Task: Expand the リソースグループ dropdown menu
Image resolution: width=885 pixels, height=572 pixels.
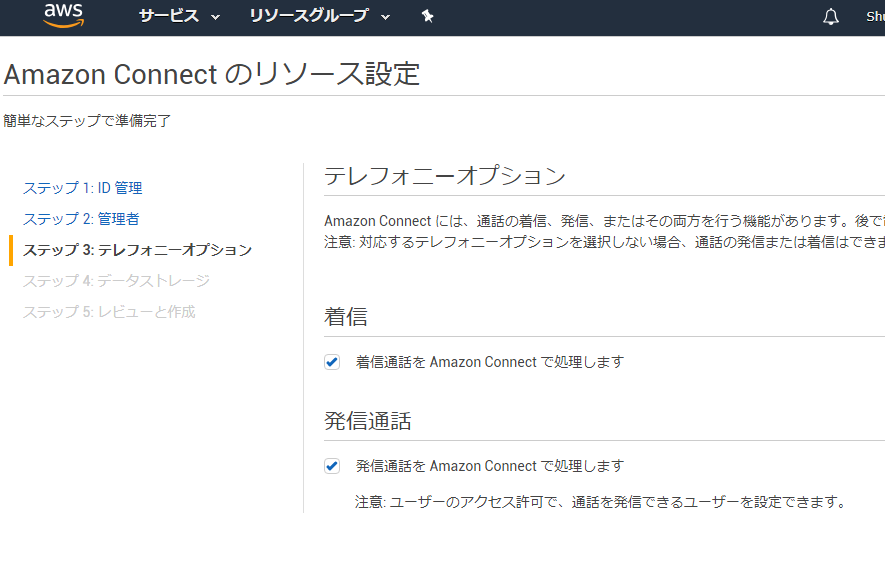Action: 319,16
